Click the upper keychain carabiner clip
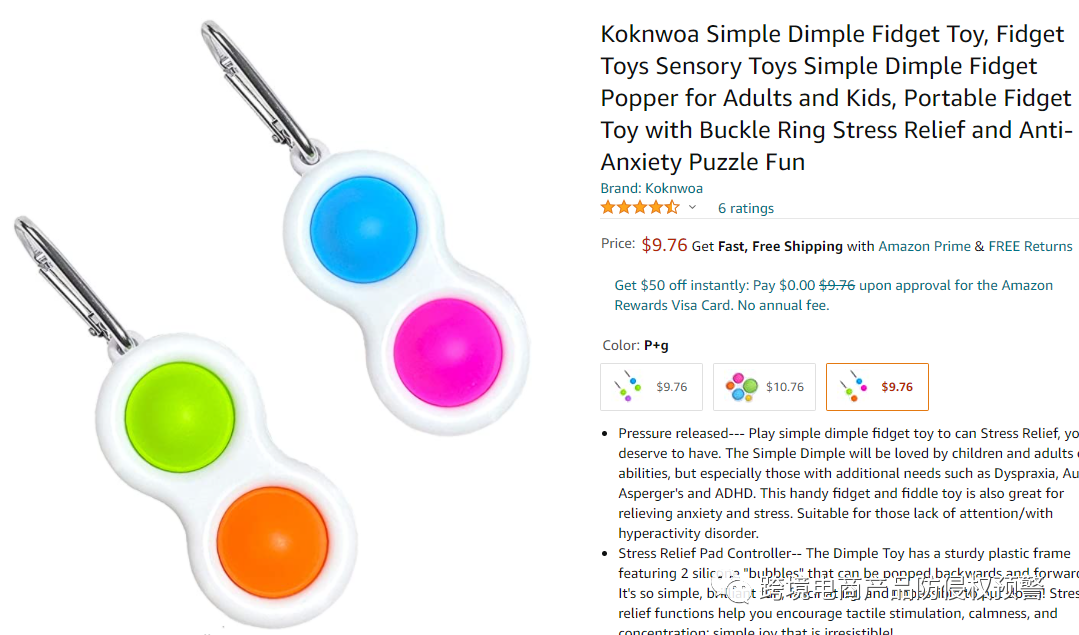 pos(258,92)
